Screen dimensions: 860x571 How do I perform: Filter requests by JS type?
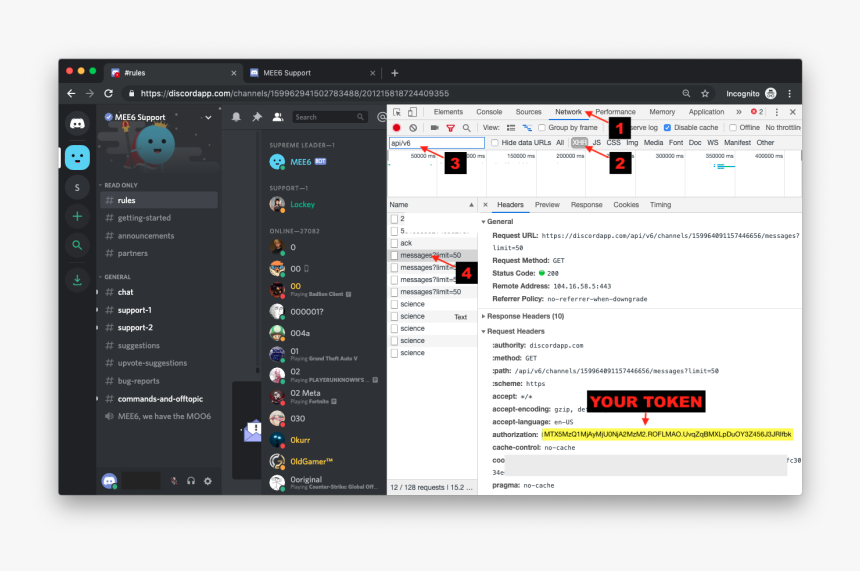tap(597, 143)
